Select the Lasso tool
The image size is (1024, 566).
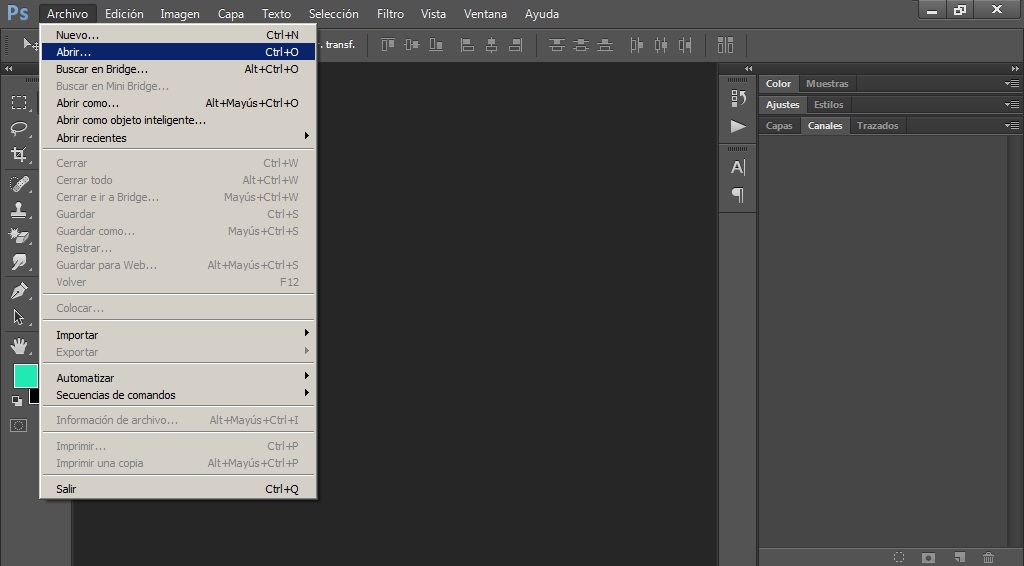click(x=19, y=129)
